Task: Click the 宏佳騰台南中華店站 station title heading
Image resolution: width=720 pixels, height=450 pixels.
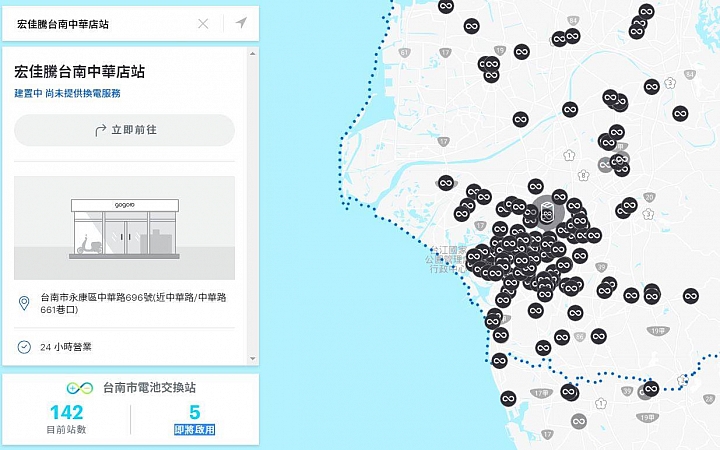Action: click(79, 72)
